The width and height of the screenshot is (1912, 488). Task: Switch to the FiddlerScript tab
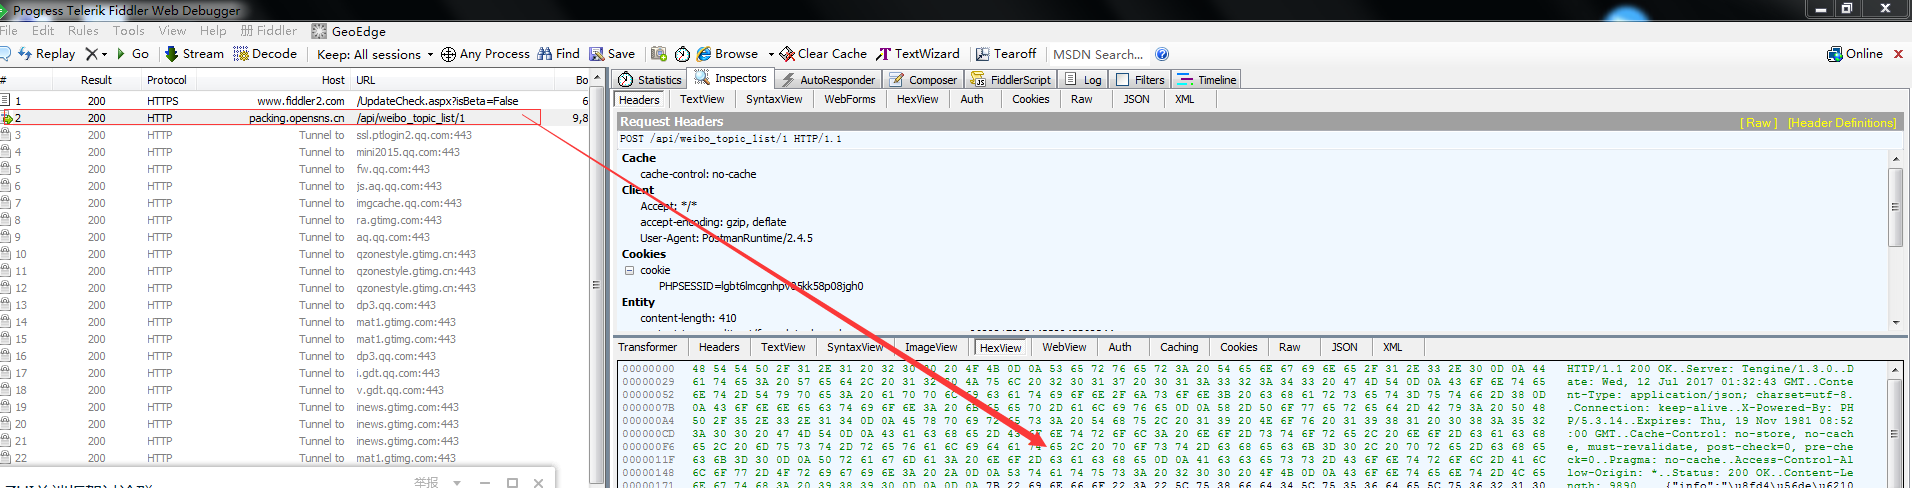tap(1010, 80)
